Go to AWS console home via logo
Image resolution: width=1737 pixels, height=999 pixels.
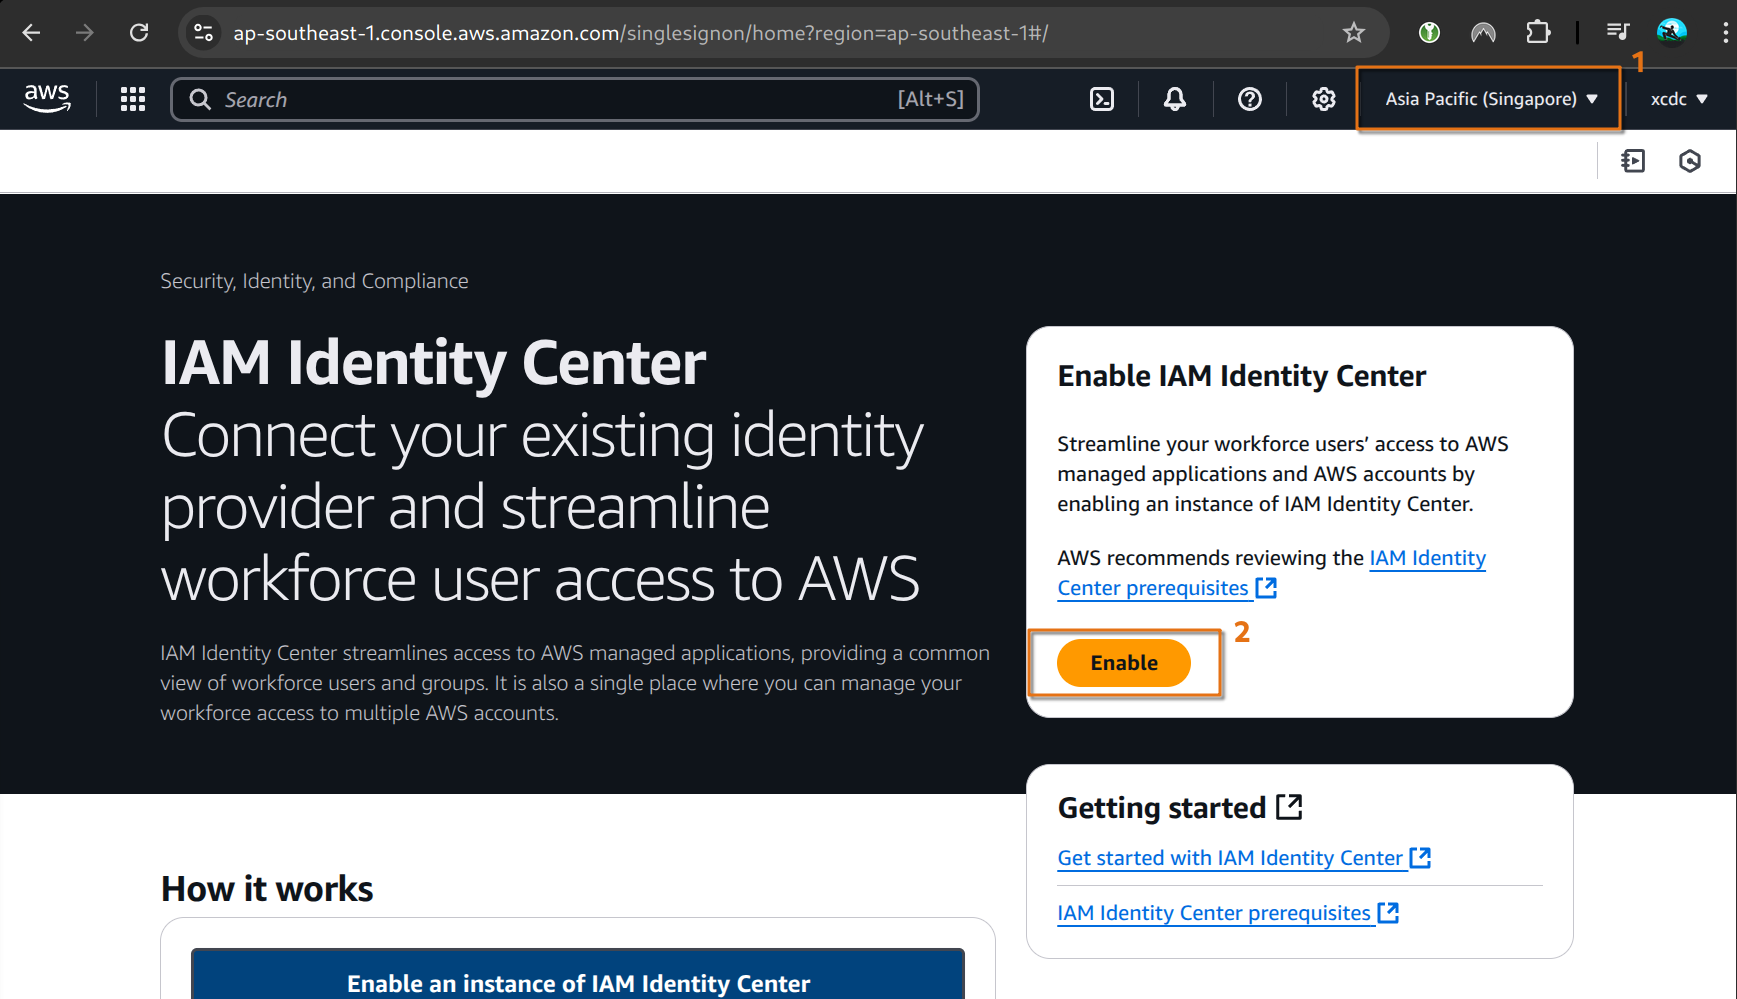coord(47,98)
